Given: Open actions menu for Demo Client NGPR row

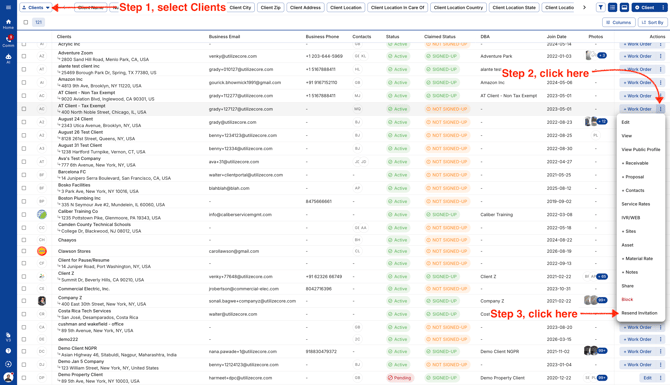Looking at the screenshot, I should coord(661,351).
